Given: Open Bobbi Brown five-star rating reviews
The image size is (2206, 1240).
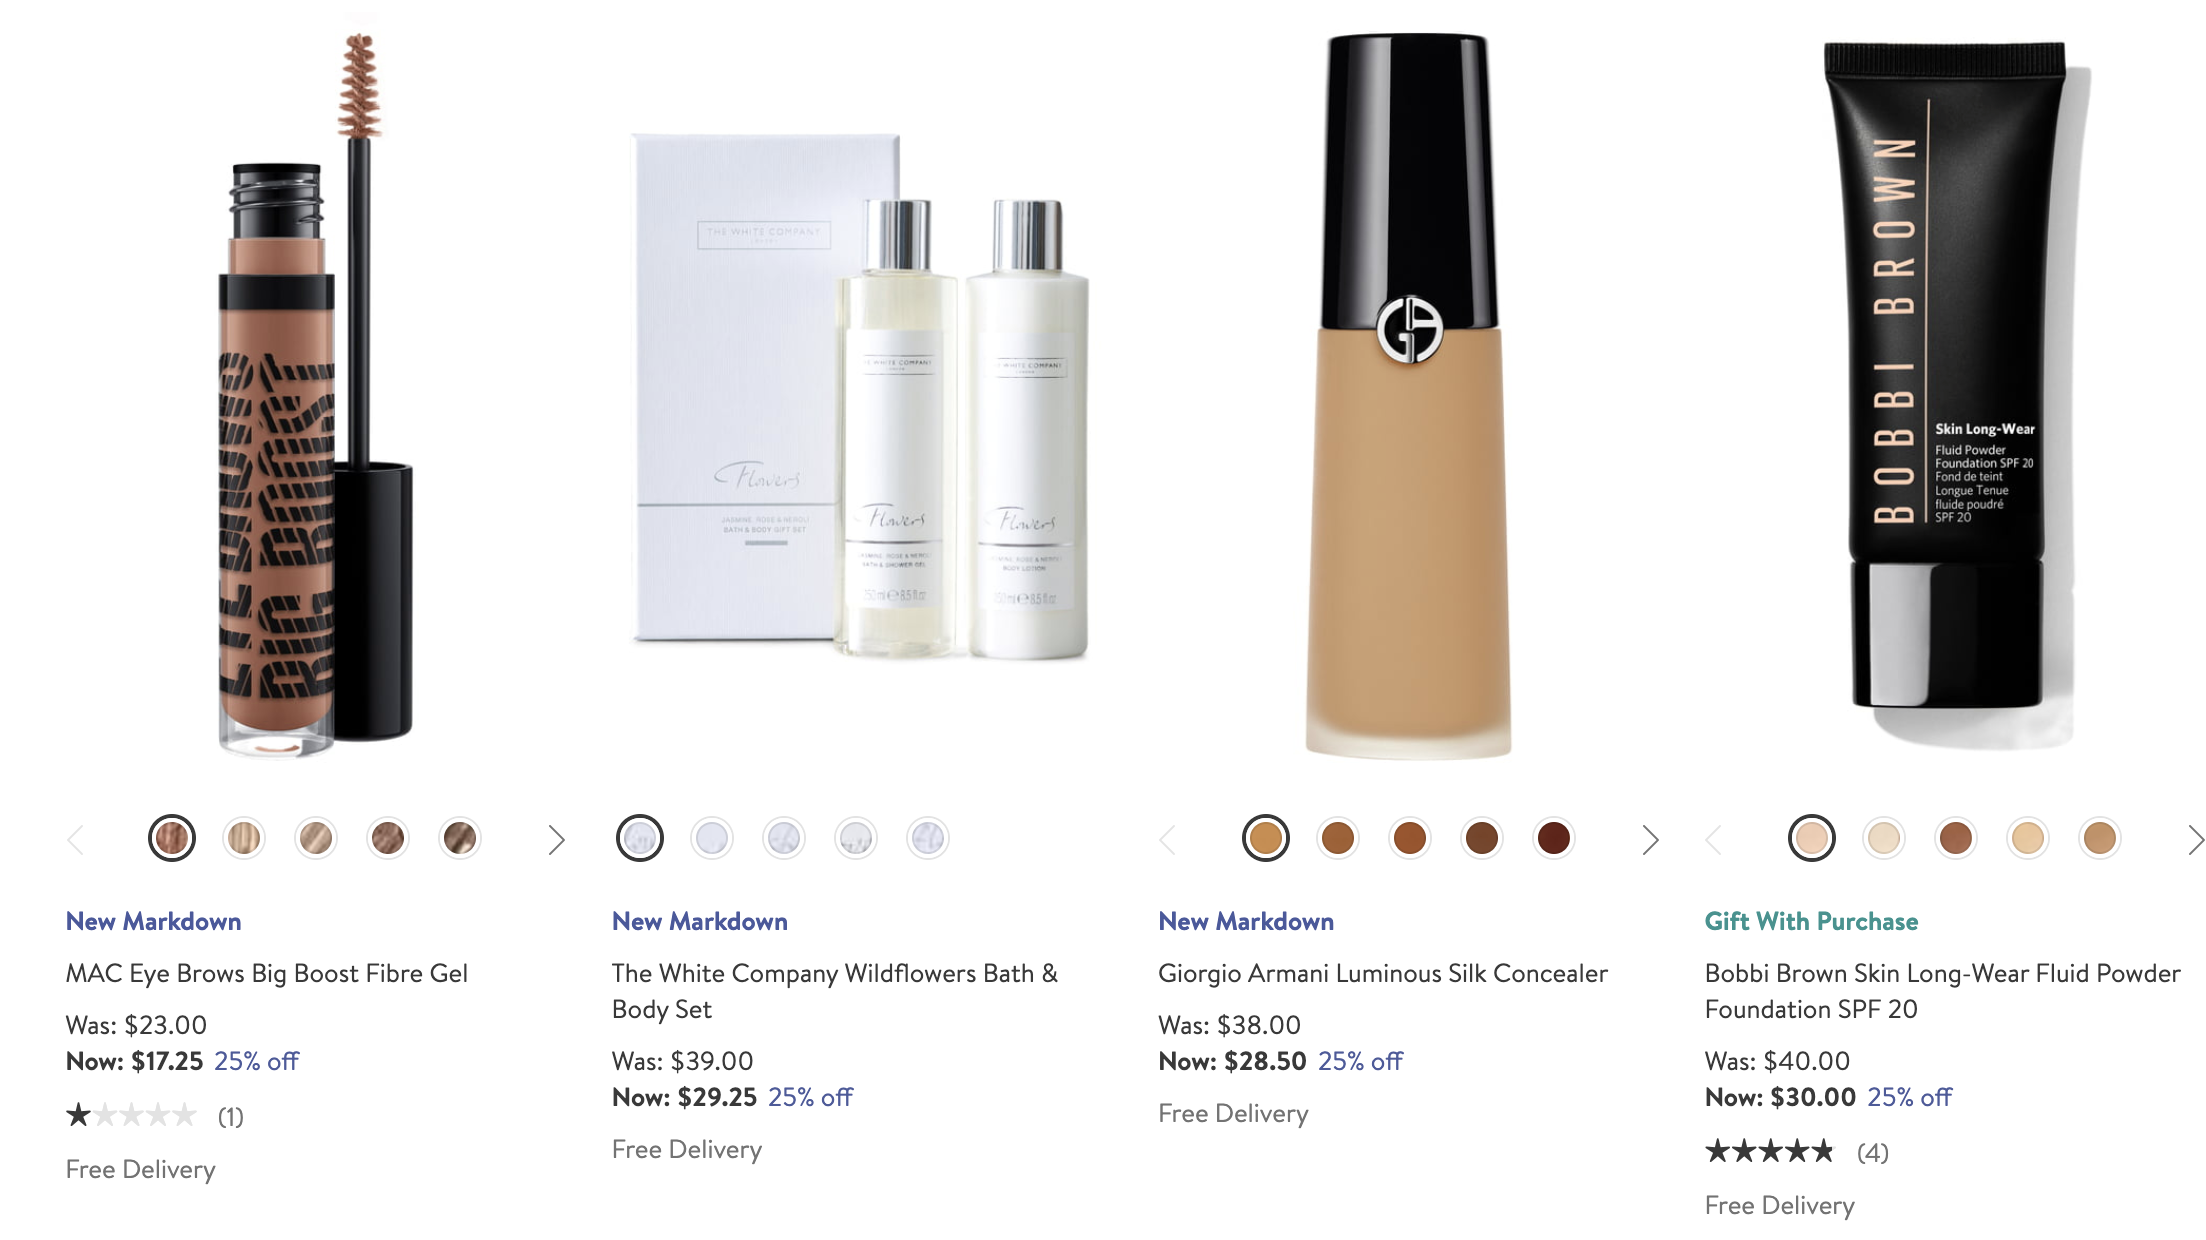Looking at the screenshot, I should pos(1796,1152).
